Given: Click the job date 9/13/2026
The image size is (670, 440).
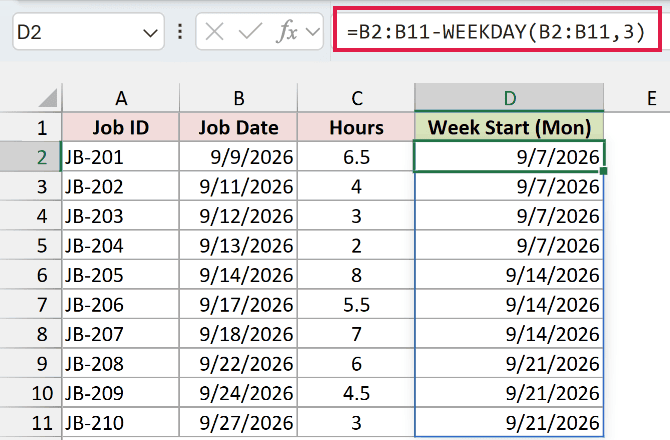Looking at the screenshot, I should [238, 245].
